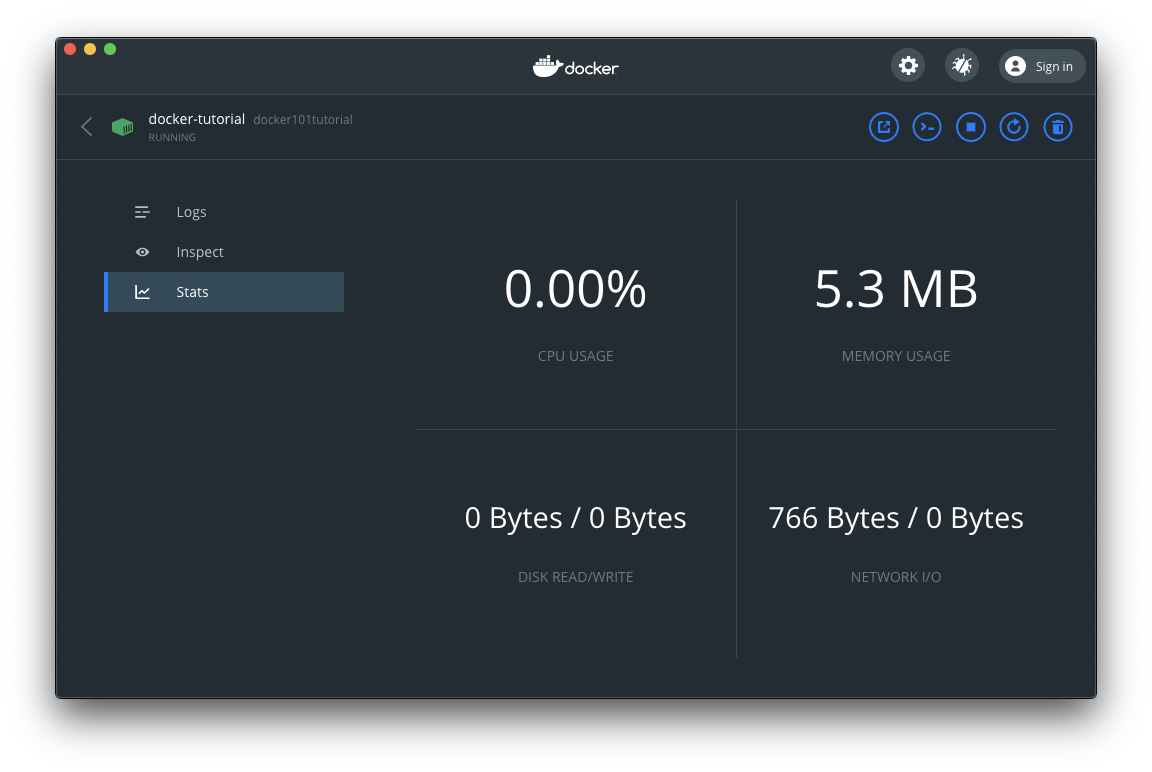The width and height of the screenshot is (1152, 772).
Task: Stop the running docker-tutorial container
Action: pos(970,127)
